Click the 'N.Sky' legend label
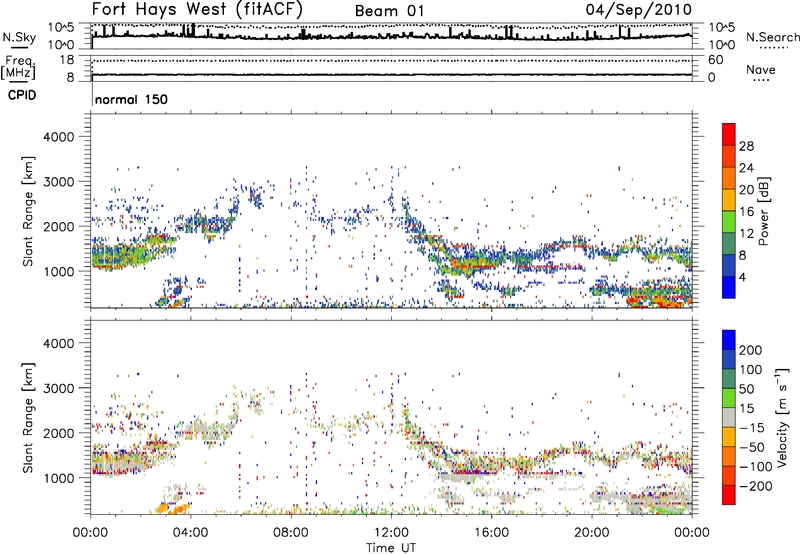 [x=19, y=37]
